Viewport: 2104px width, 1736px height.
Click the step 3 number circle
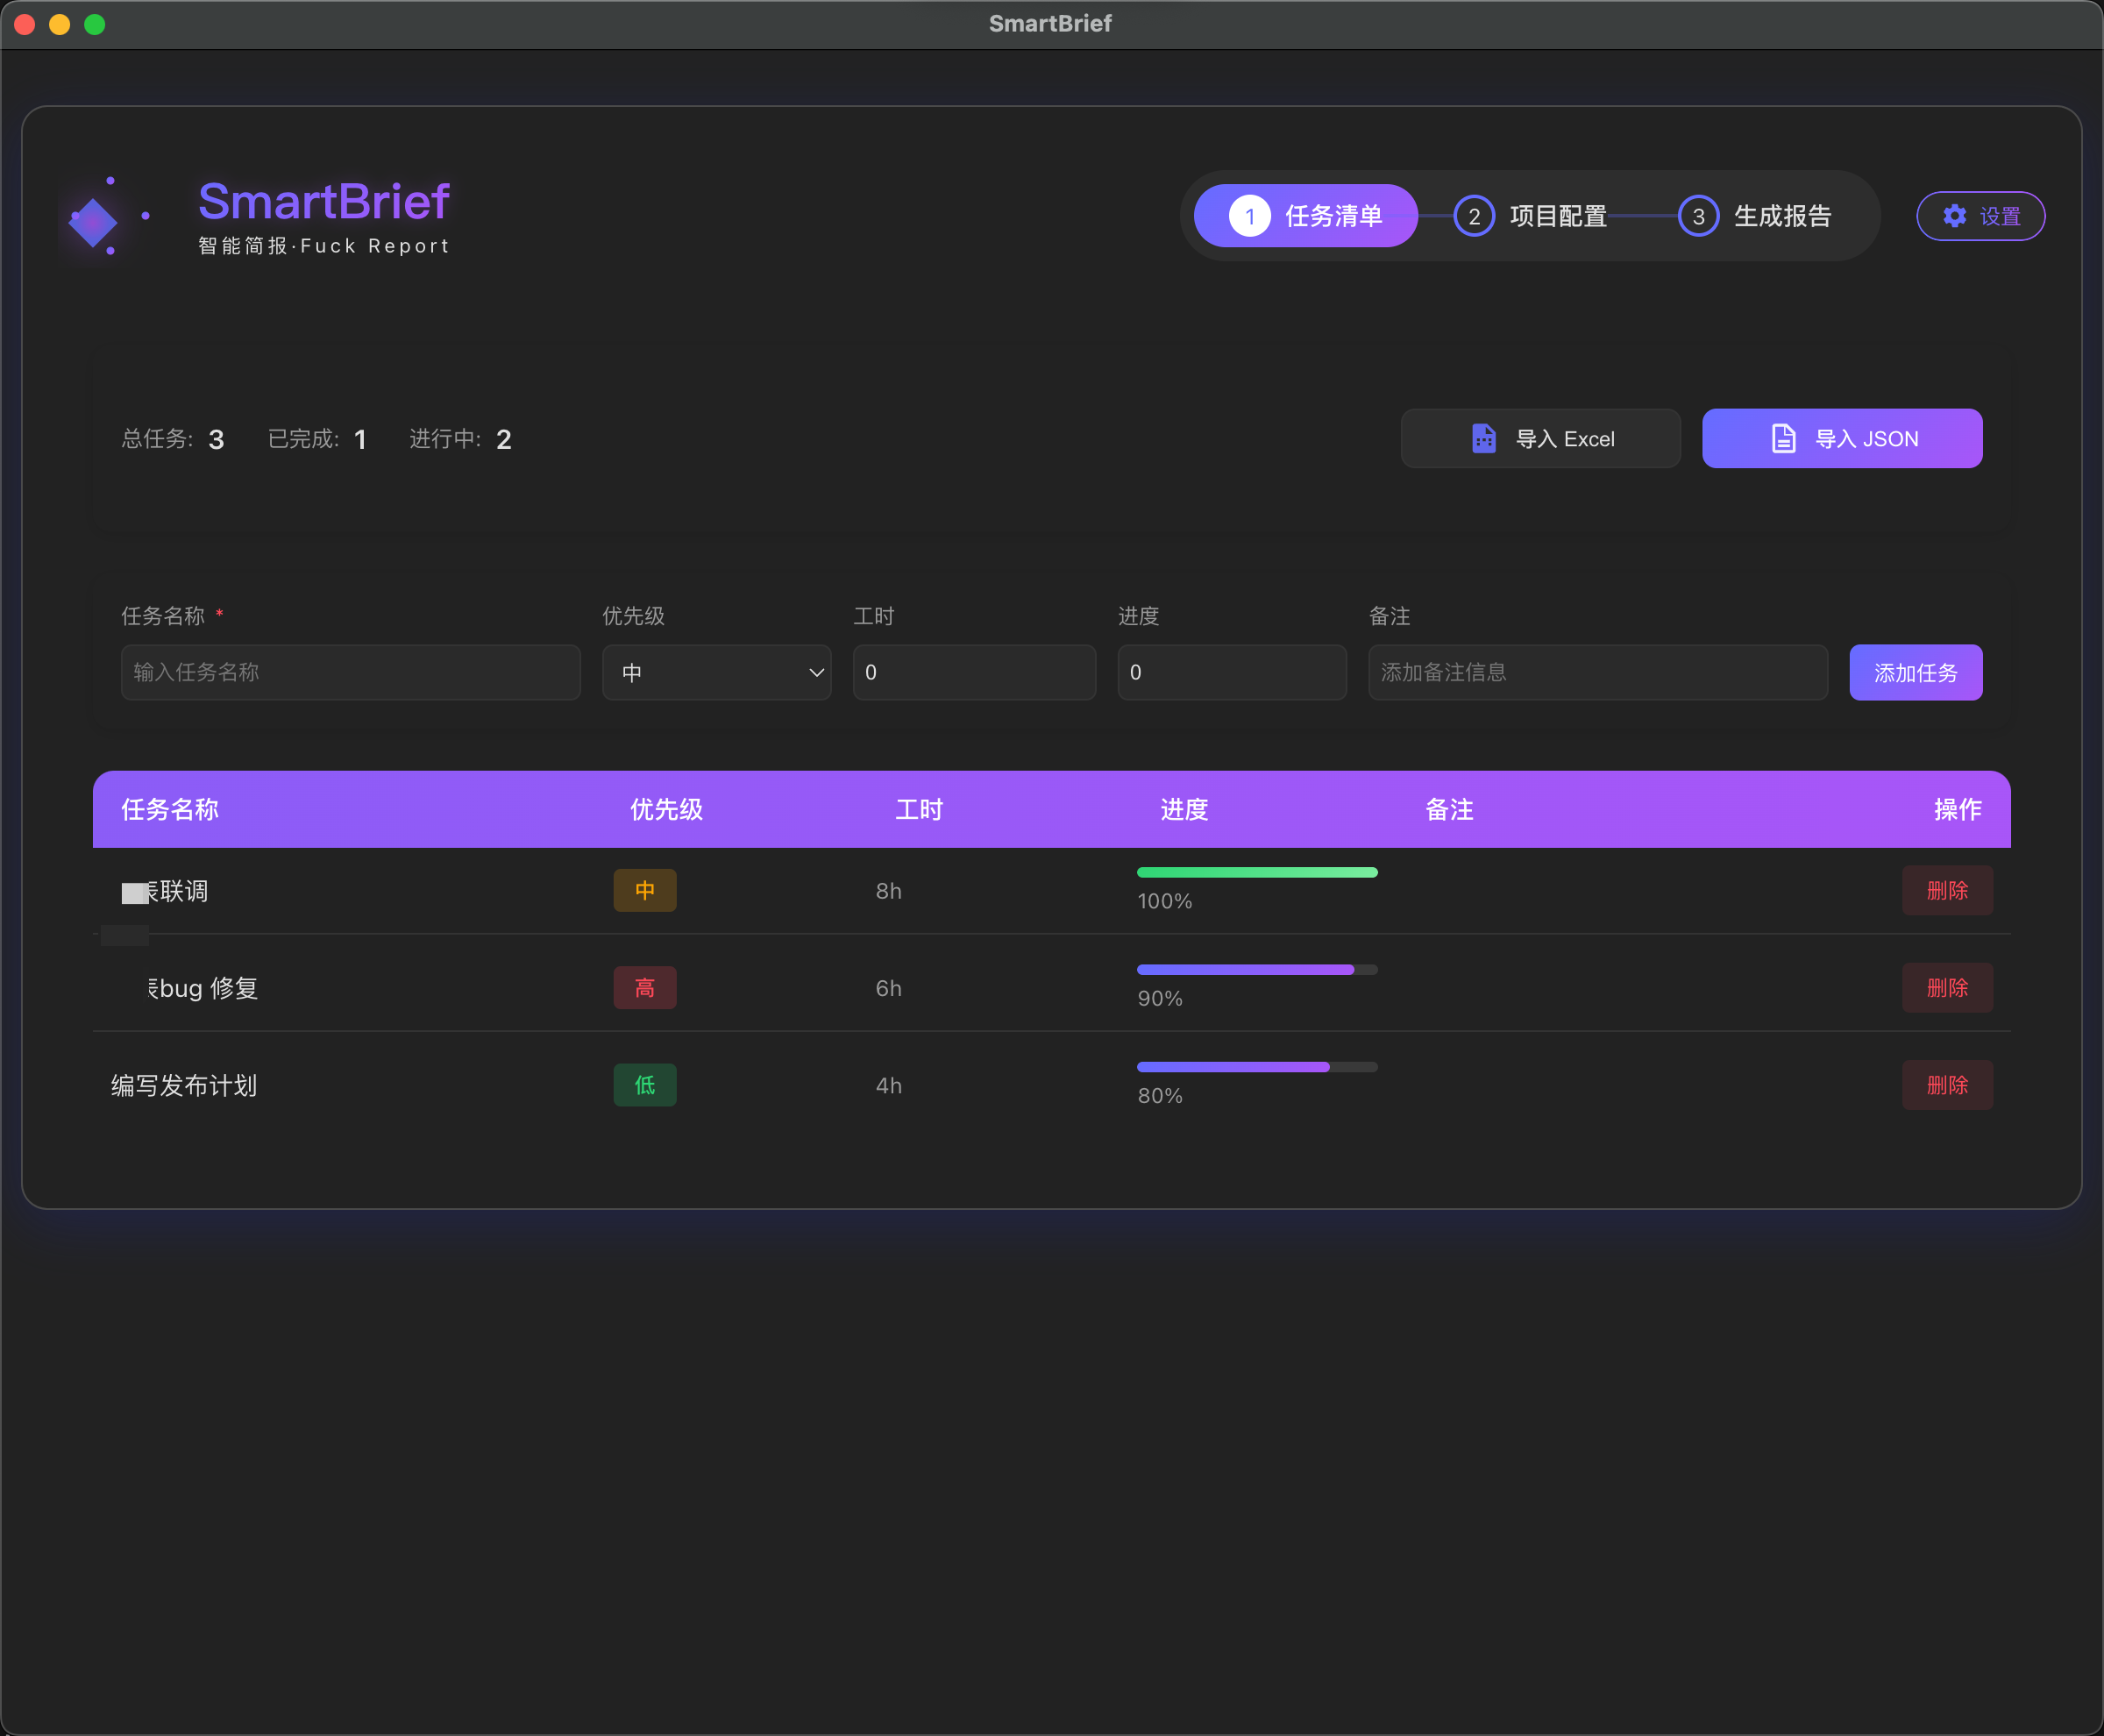1697,216
